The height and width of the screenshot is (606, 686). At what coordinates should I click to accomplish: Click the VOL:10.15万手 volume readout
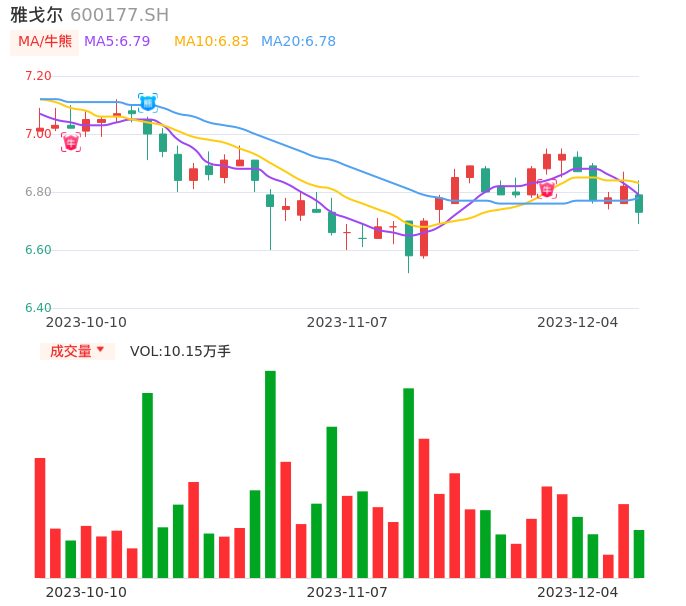180,351
